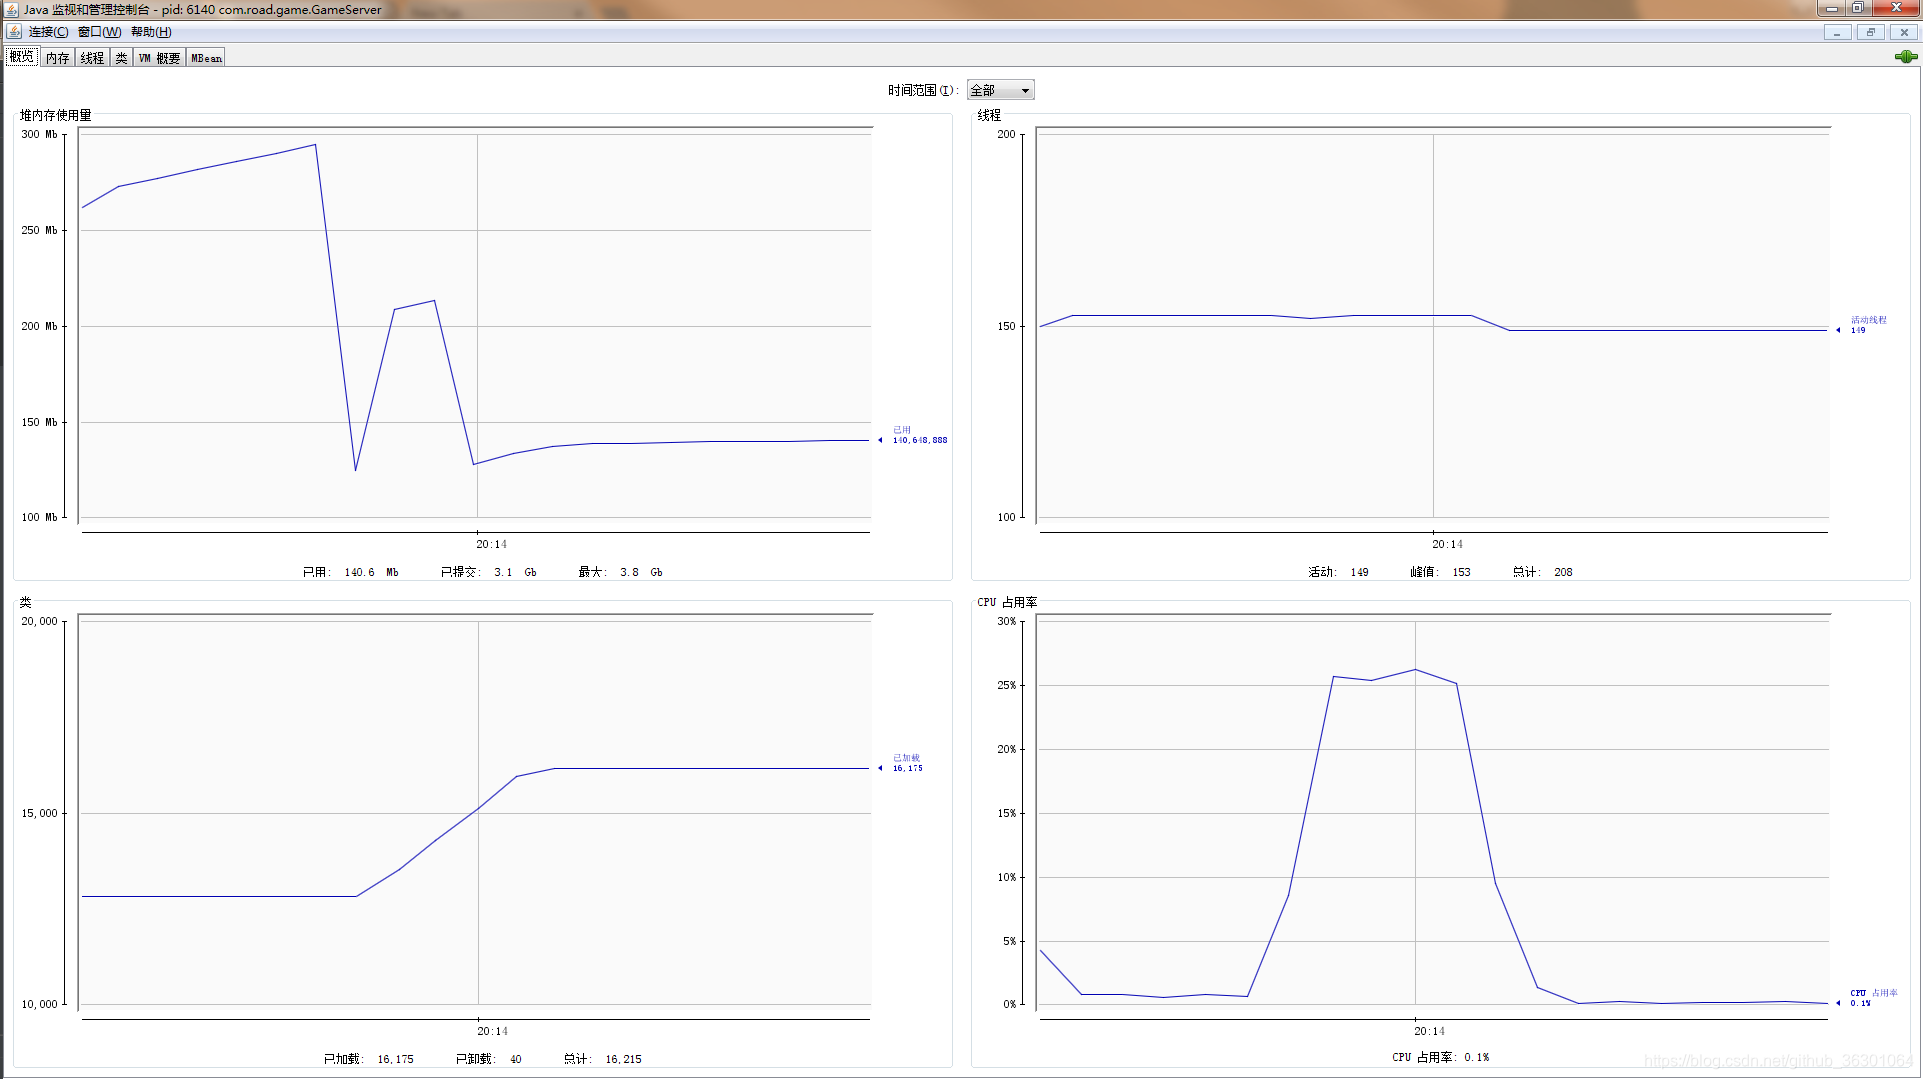Restore the inner connection frame size

click(x=1871, y=32)
